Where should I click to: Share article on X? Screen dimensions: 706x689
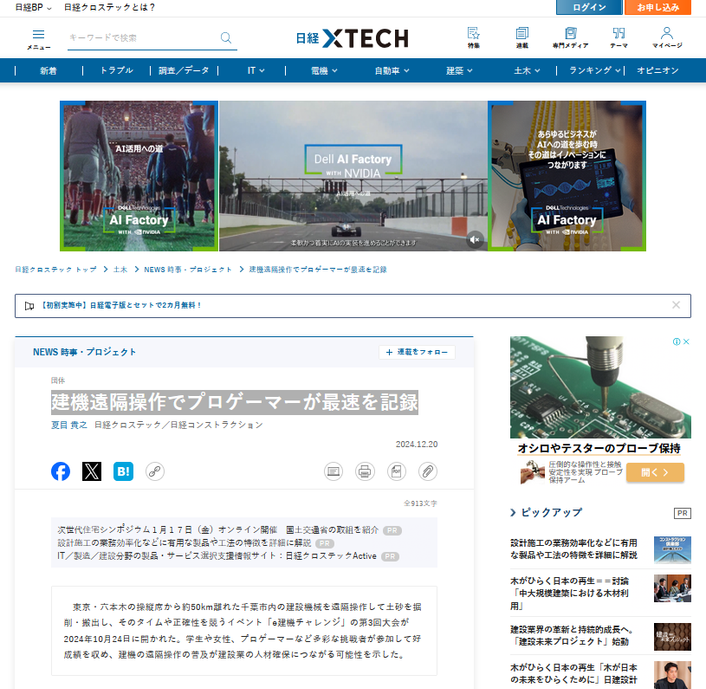pyautogui.click(x=92, y=471)
